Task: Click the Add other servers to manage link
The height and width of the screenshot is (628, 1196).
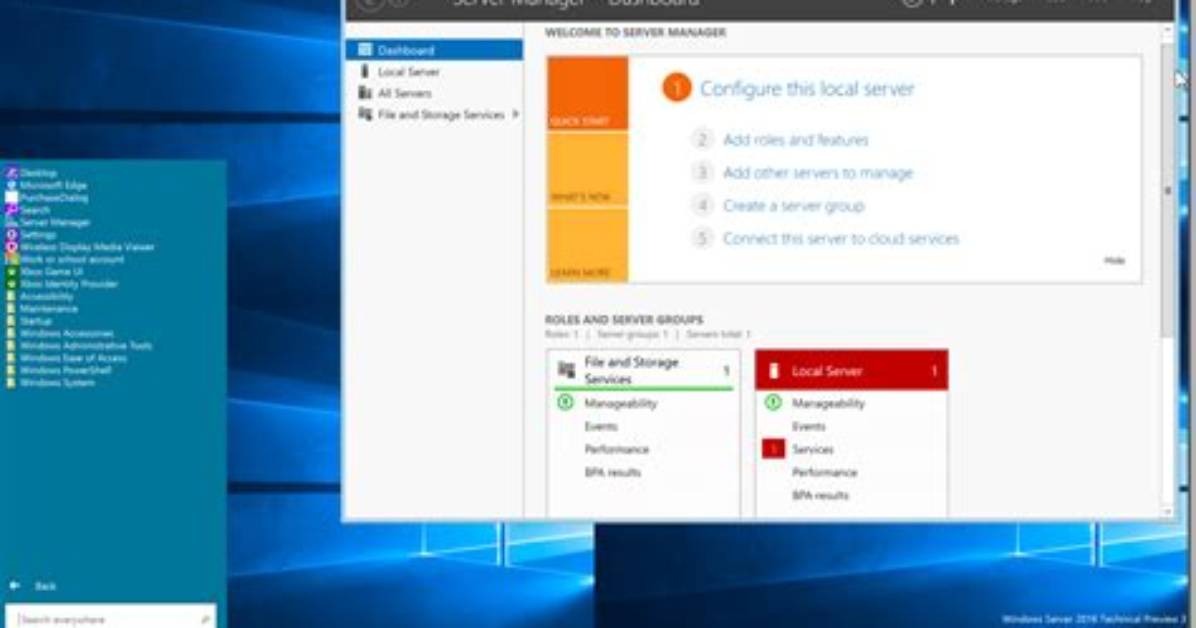Action: (x=818, y=172)
